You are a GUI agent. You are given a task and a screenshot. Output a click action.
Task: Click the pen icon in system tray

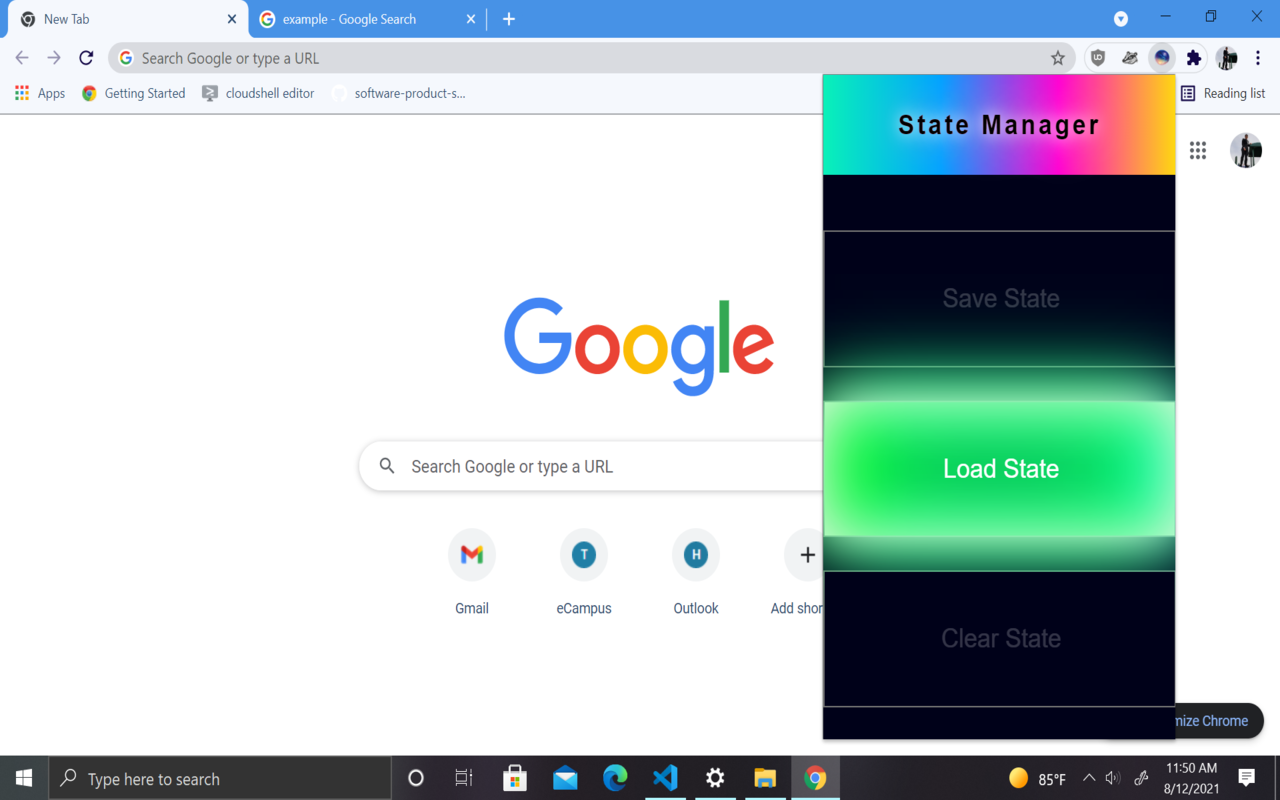pos(1141,778)
